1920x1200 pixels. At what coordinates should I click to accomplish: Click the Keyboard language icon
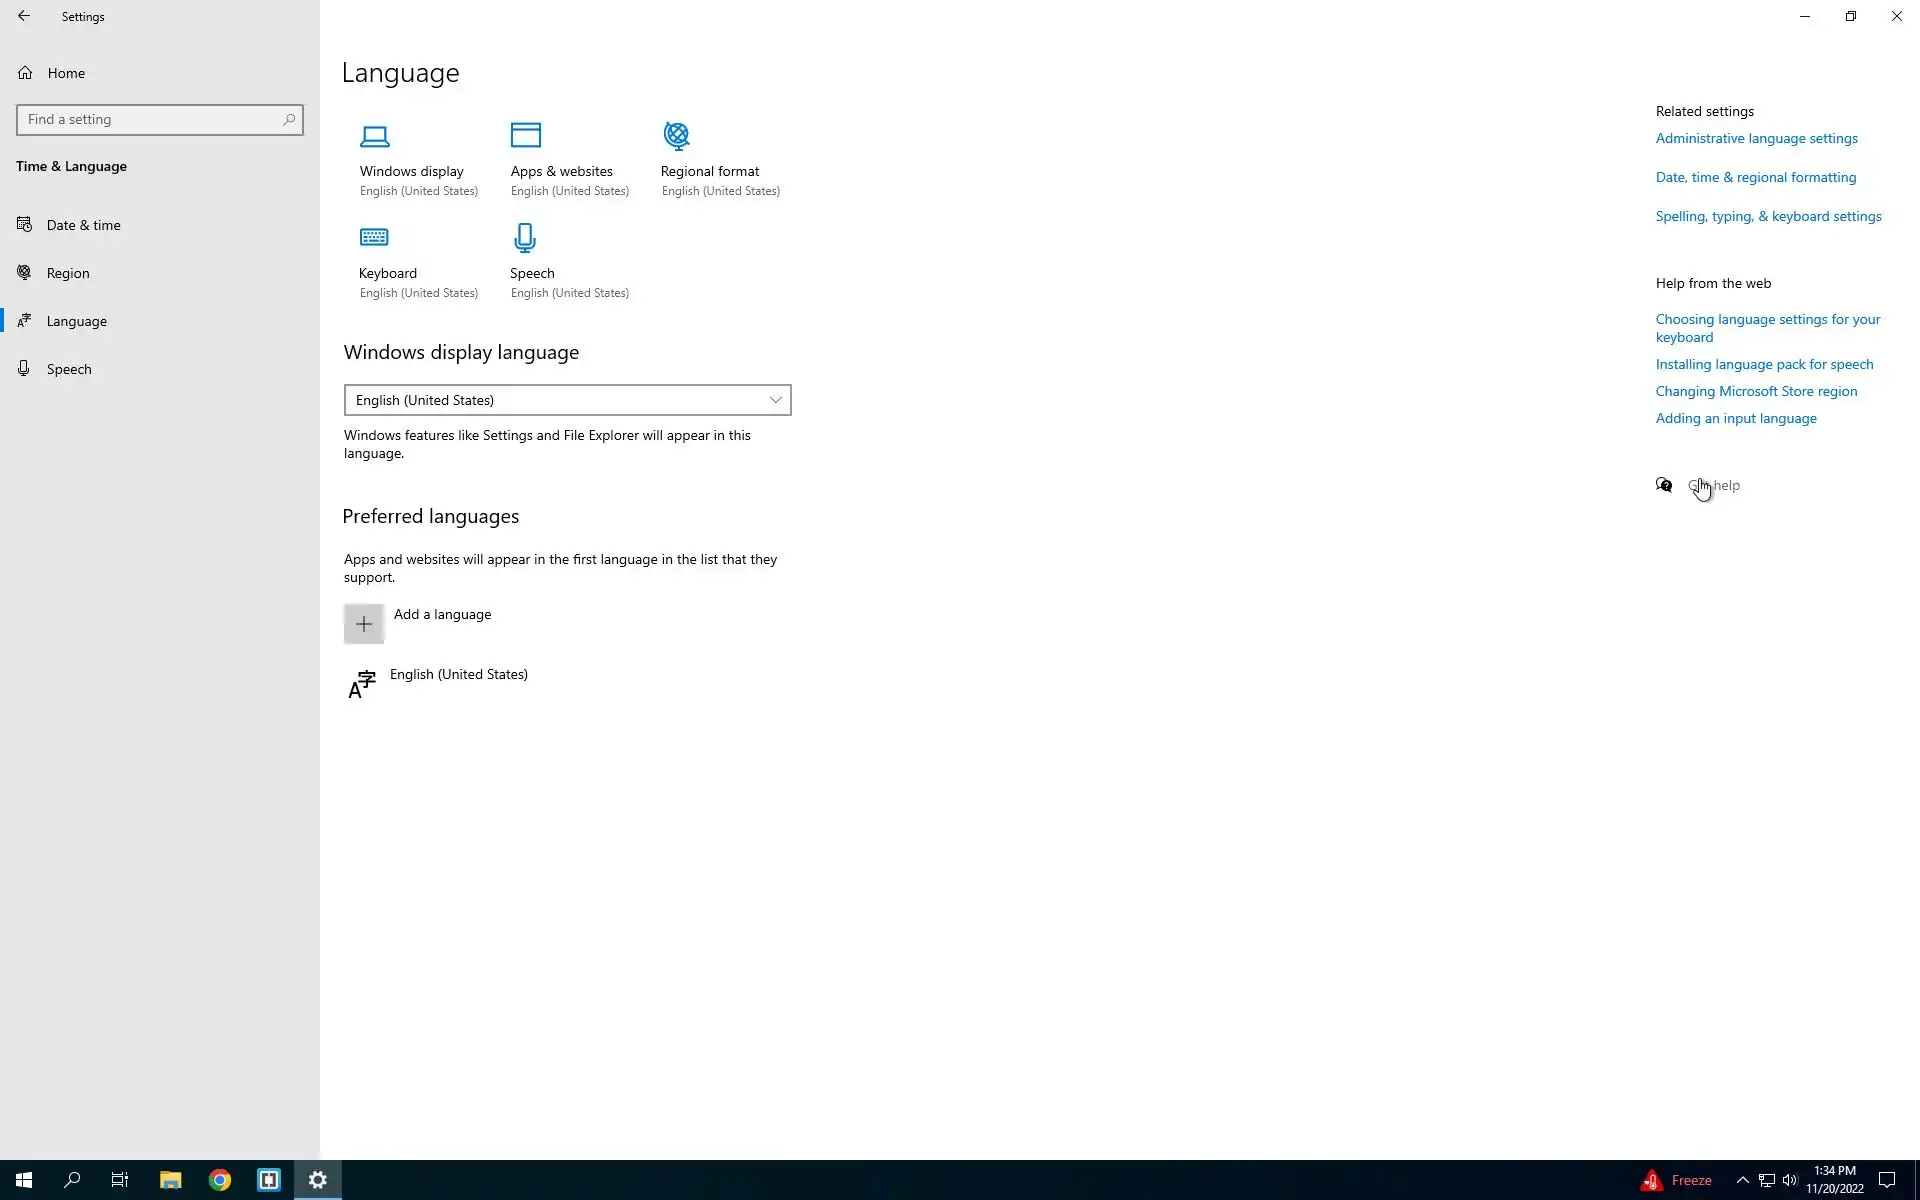[x=374, y=238]
